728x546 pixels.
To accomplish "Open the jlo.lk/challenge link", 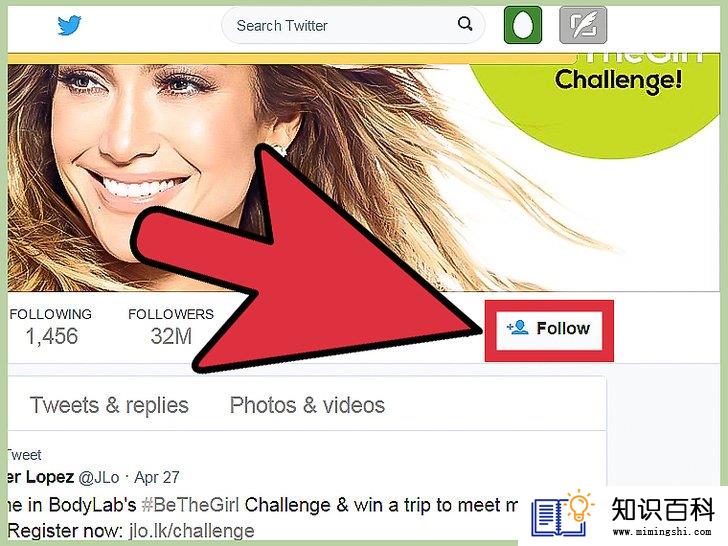I will click(x=192, y=531).
